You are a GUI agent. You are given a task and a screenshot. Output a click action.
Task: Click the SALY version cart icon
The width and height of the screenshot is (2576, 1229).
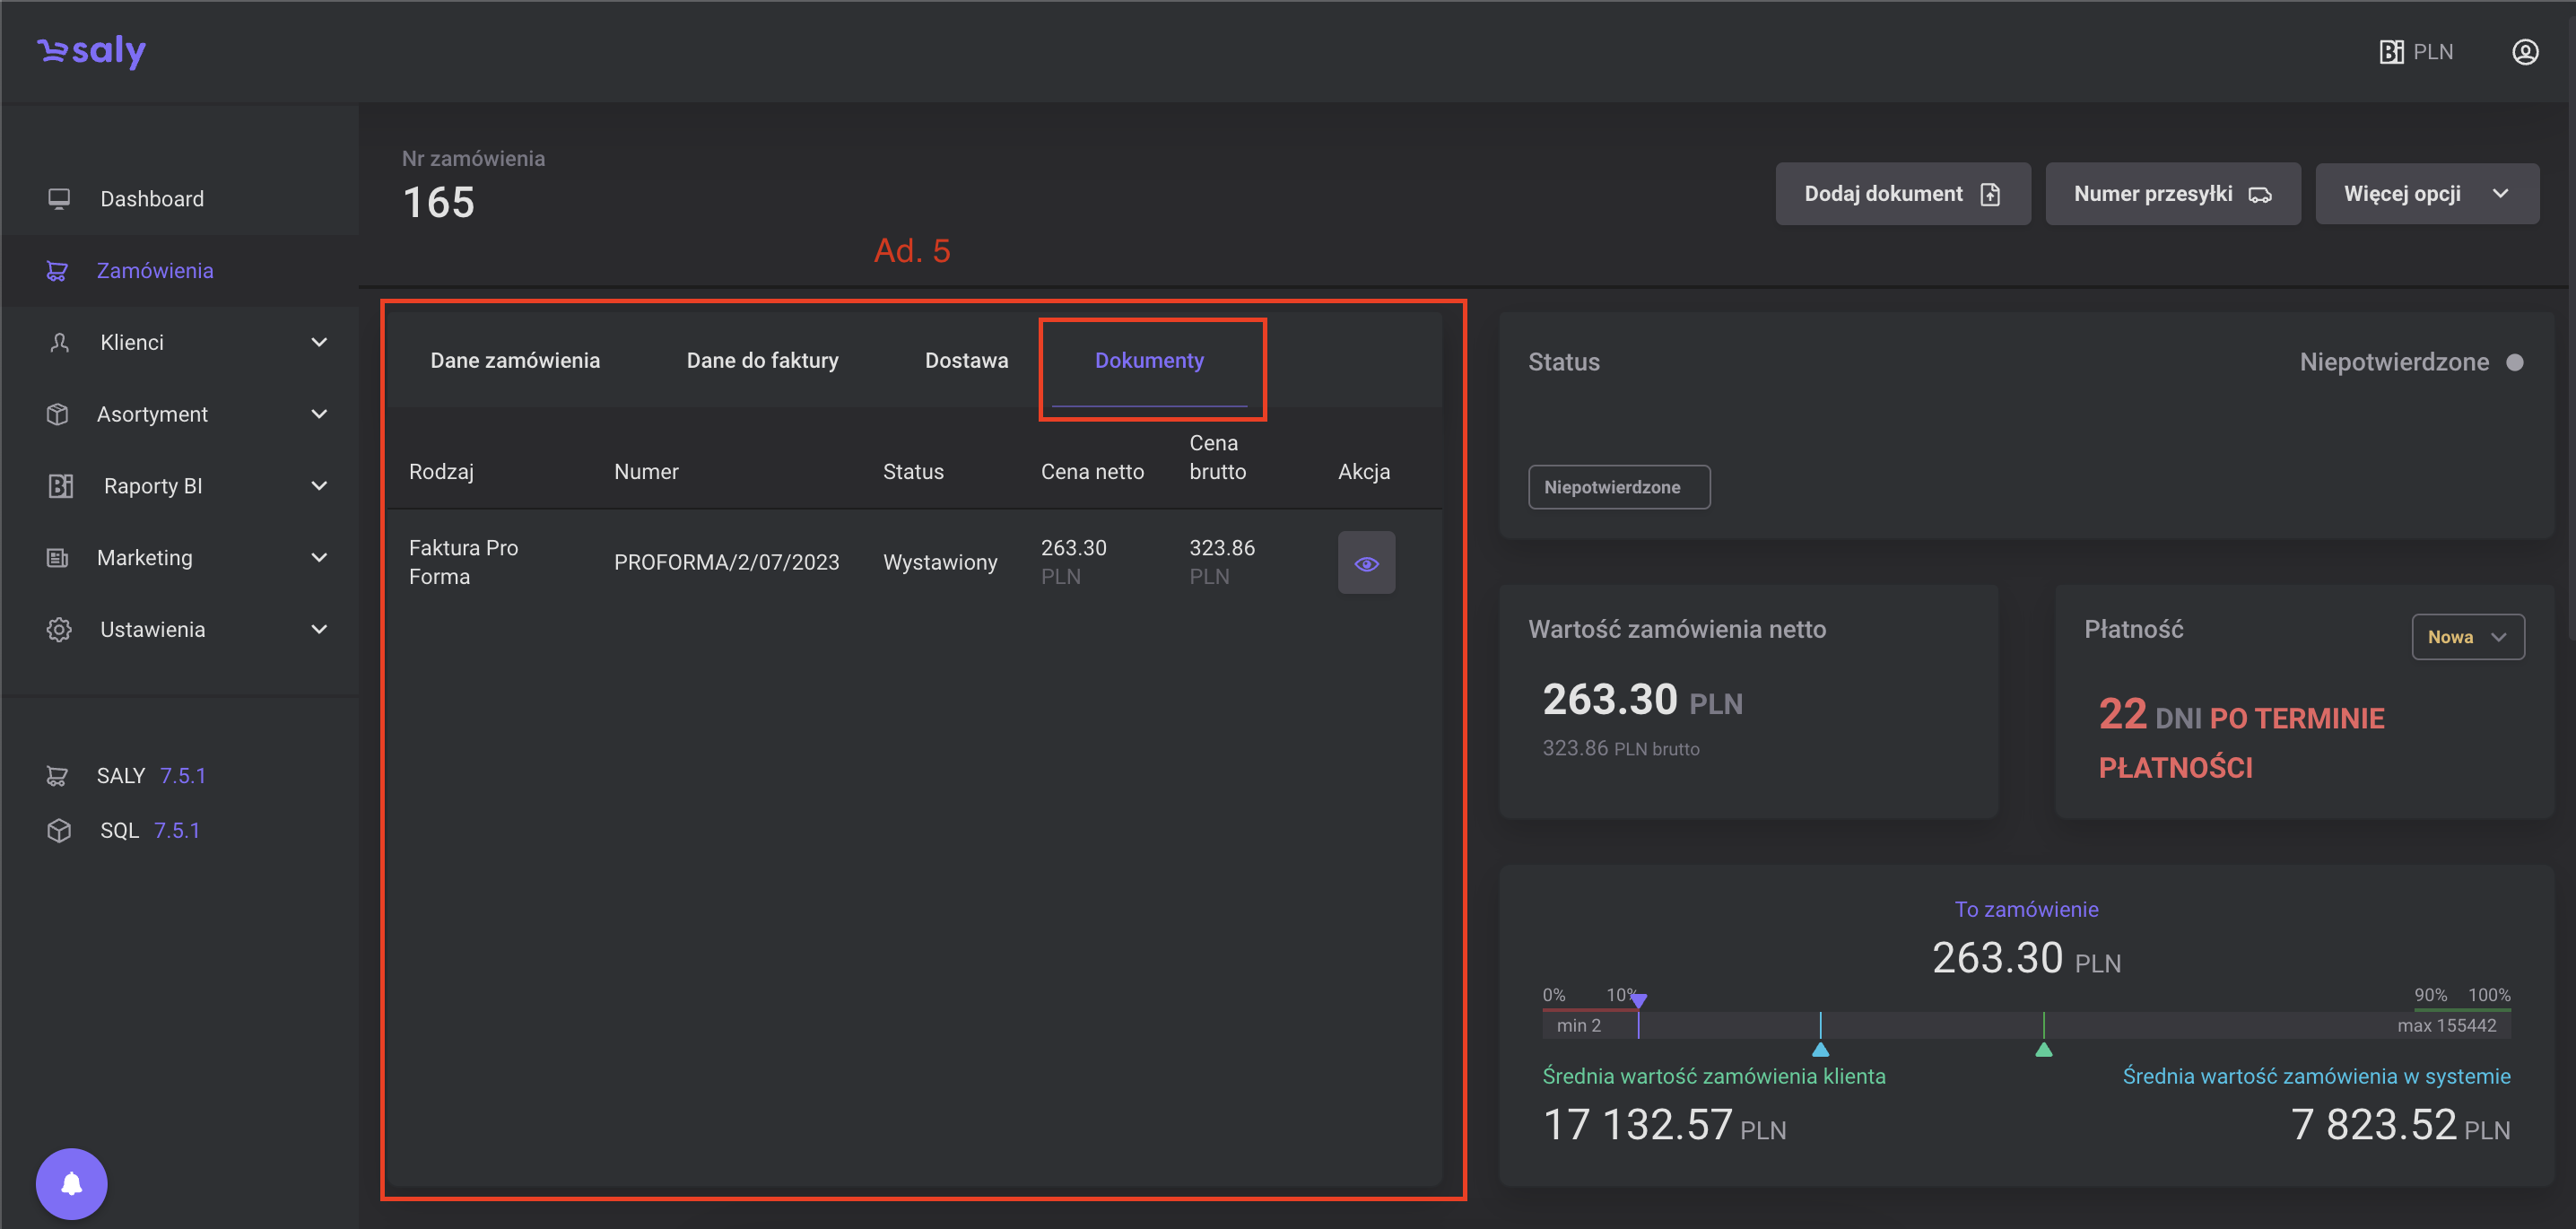[57, 776]
